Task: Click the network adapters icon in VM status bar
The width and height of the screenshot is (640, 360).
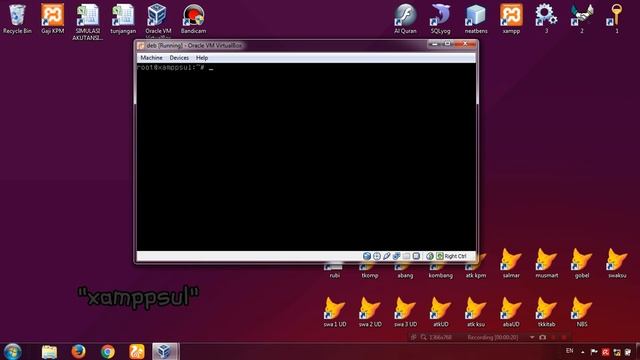Action: pyautogui.click(x=396, y=256)
